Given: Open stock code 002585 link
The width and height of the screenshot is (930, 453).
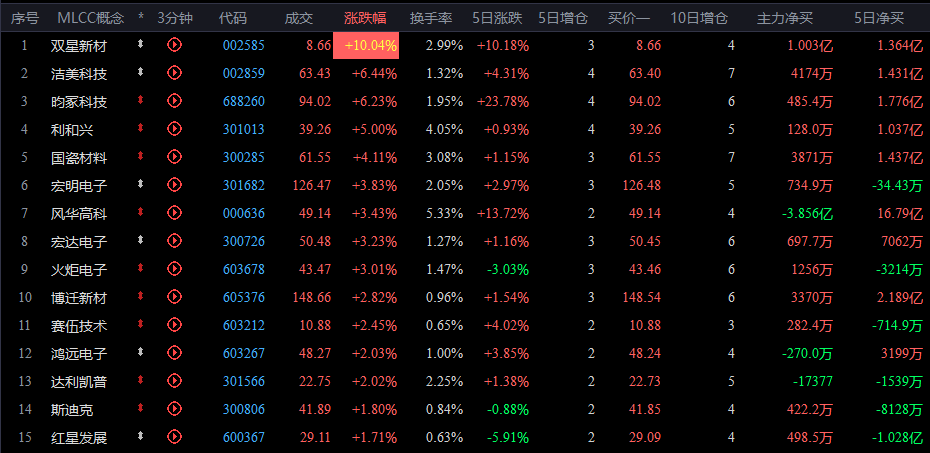Looking at the screenshot, I should [244, 46].
